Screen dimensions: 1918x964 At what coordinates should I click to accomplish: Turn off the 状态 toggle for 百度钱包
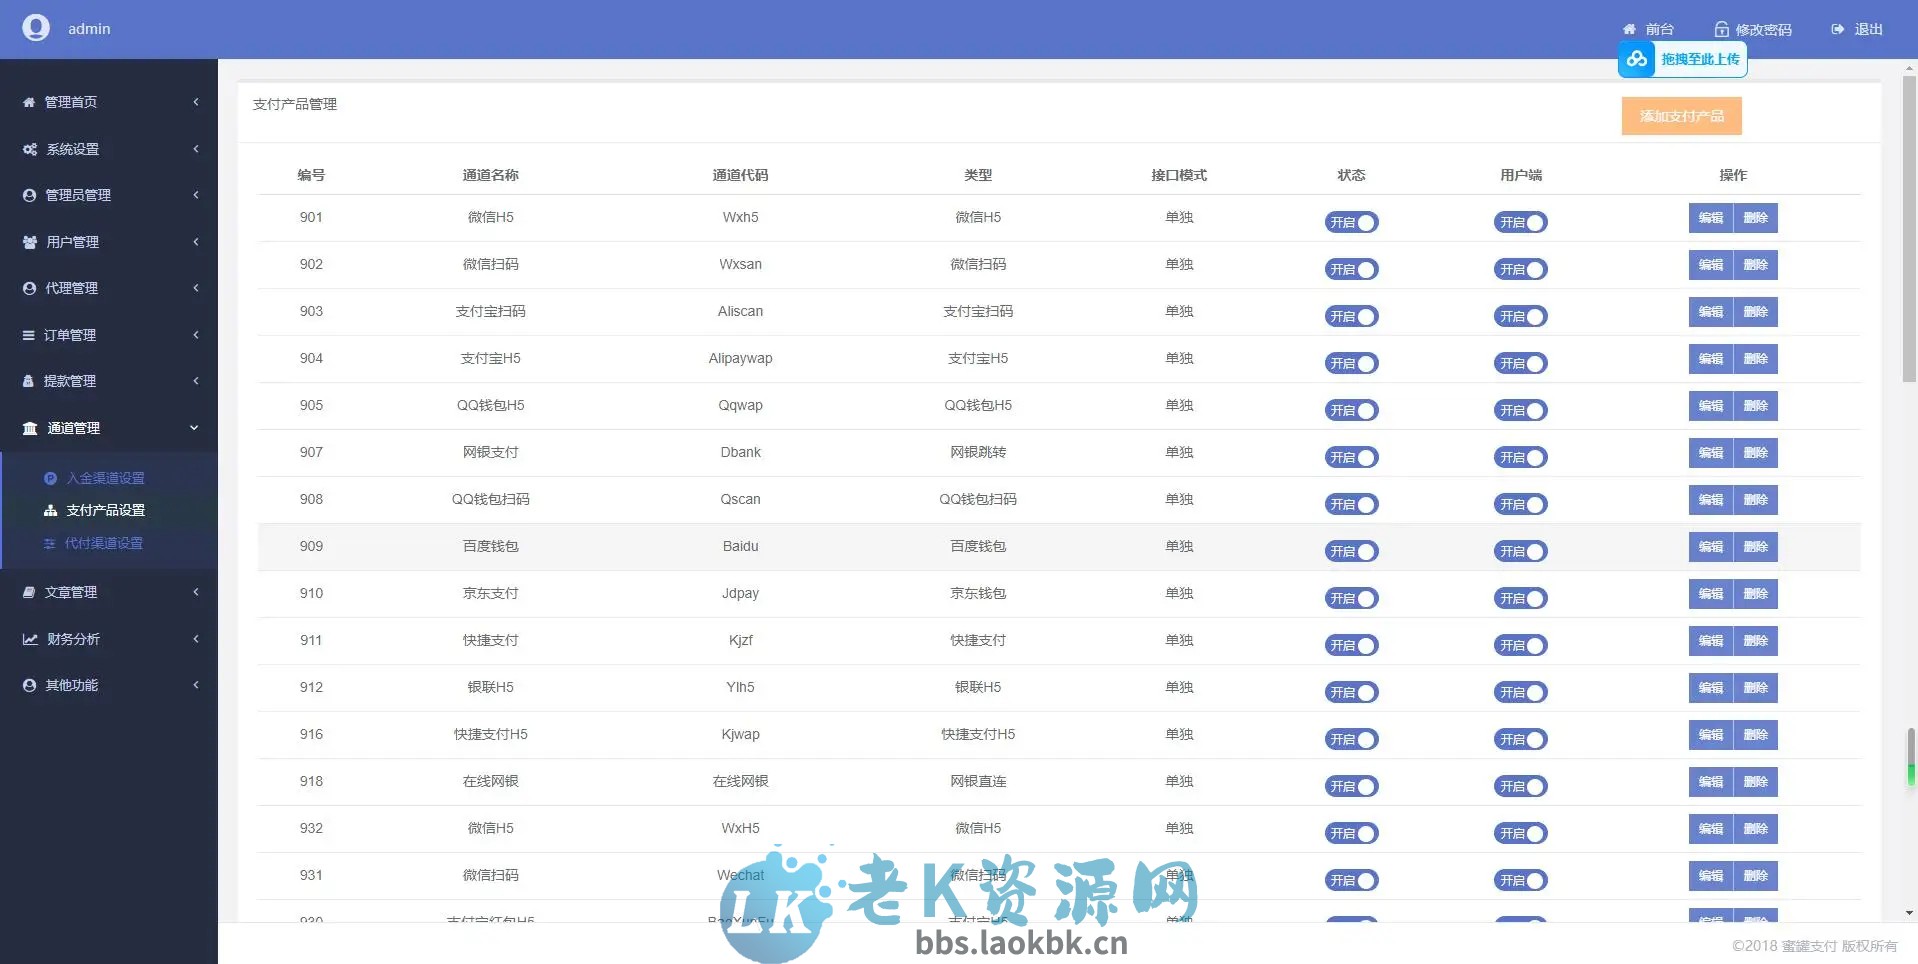pos(1351,551)
